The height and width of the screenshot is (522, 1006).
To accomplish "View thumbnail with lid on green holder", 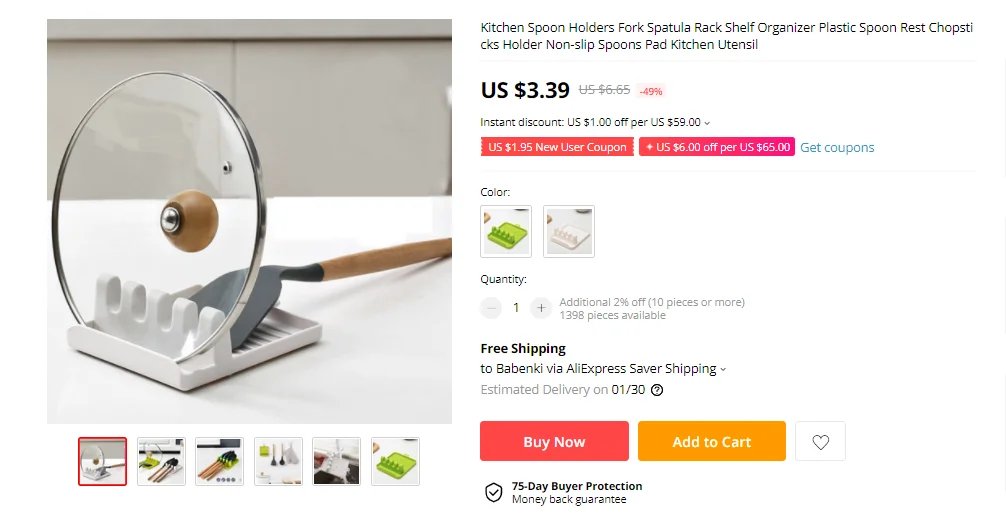I will click(x=161, y=461).
